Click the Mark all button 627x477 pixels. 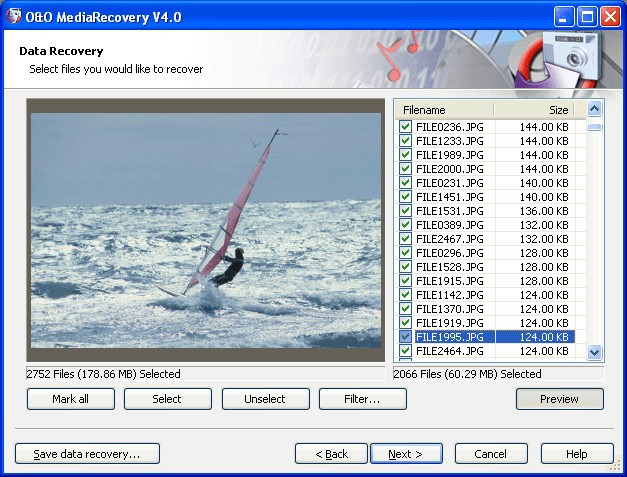tap(71, 399)
